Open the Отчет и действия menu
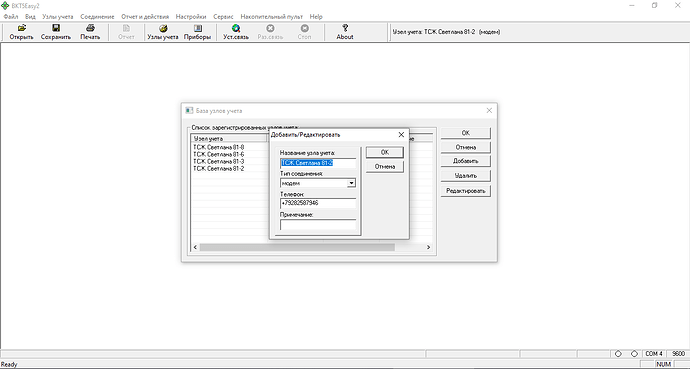This screenshot has height=369, width=690. (145, 17)
